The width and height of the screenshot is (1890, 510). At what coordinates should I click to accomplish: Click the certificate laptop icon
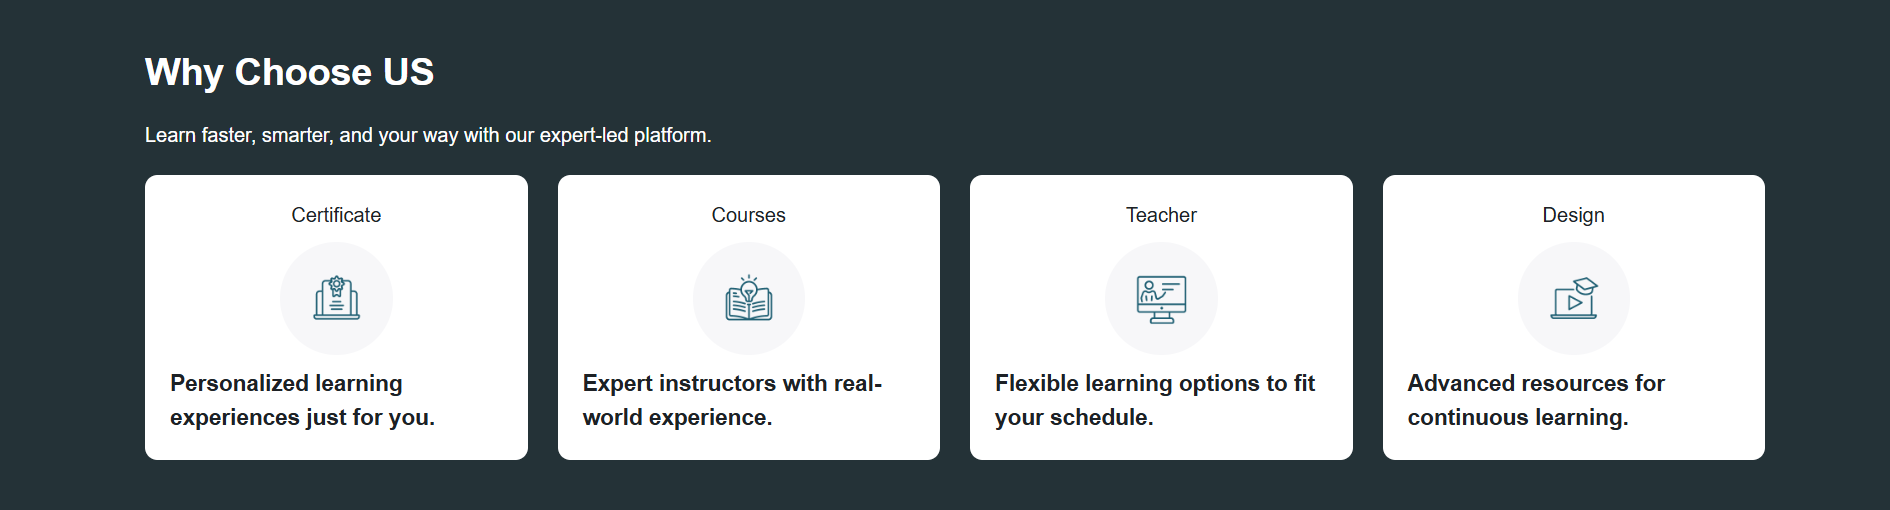[336, 298]
